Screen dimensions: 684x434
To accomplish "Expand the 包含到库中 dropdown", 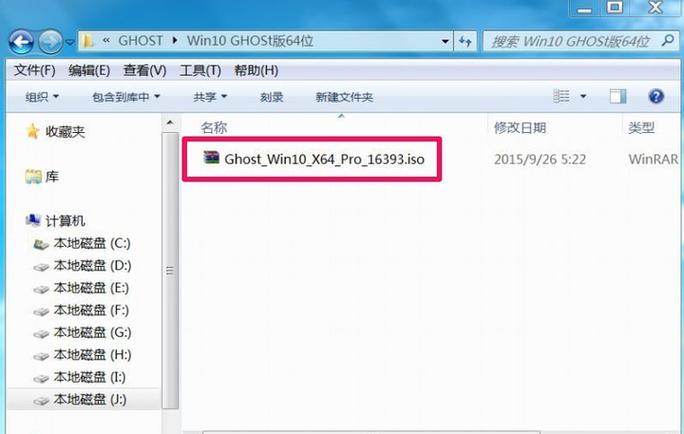I will point(126,96).
